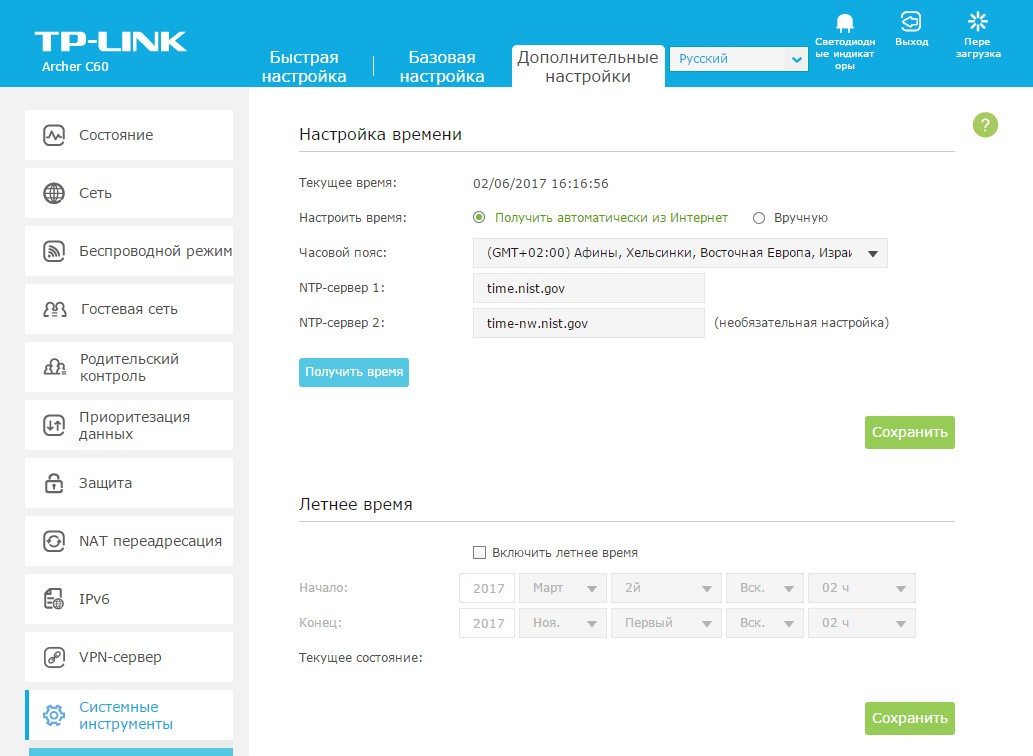Open the Защита security lock item
This screenshot has height=756, width=1033.
point(129,483)
